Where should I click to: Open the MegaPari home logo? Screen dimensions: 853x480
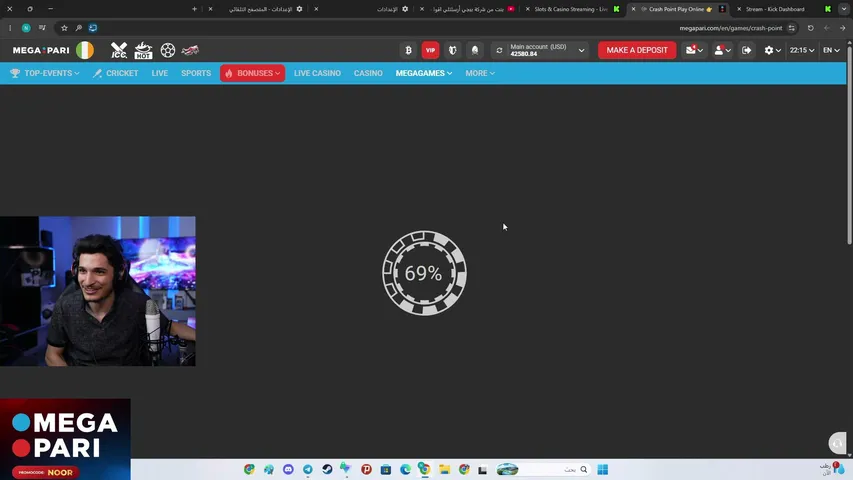click(x=41, y=50)
